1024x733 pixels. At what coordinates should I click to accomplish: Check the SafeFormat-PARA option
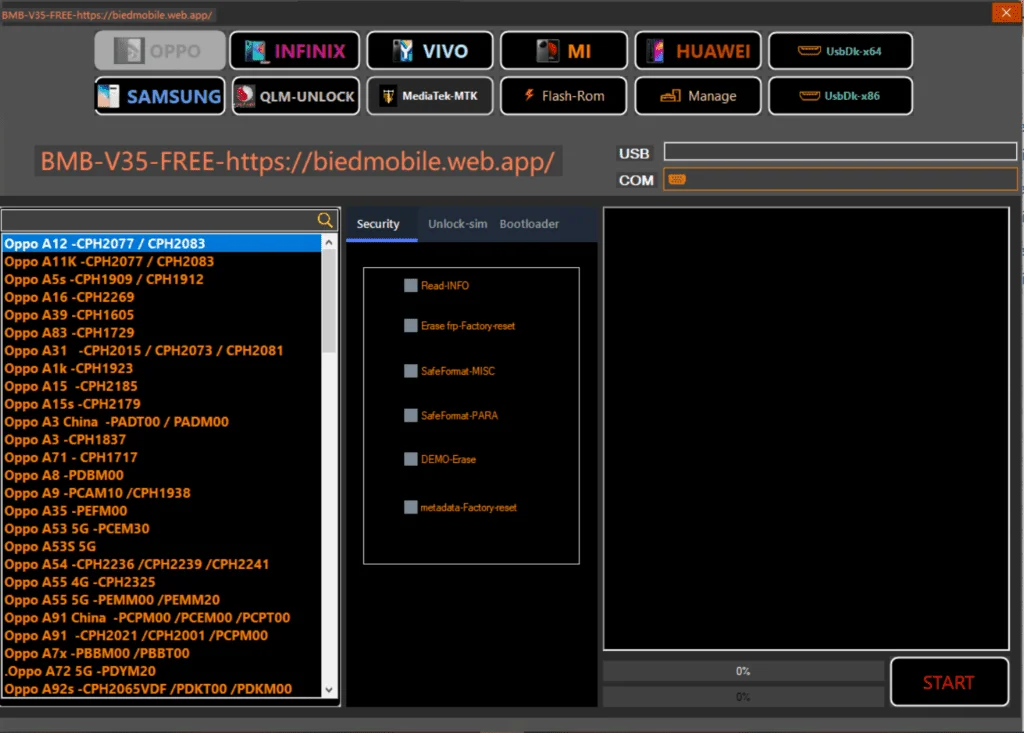click(411, 415)
